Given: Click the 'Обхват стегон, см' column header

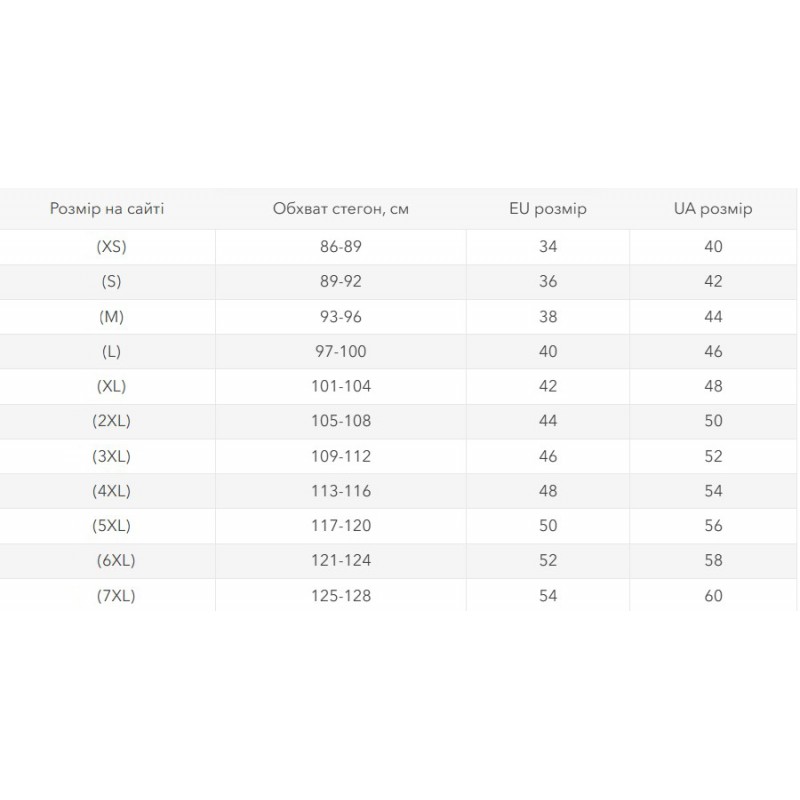Looking at the screenshot, I should tap(341, 209).
